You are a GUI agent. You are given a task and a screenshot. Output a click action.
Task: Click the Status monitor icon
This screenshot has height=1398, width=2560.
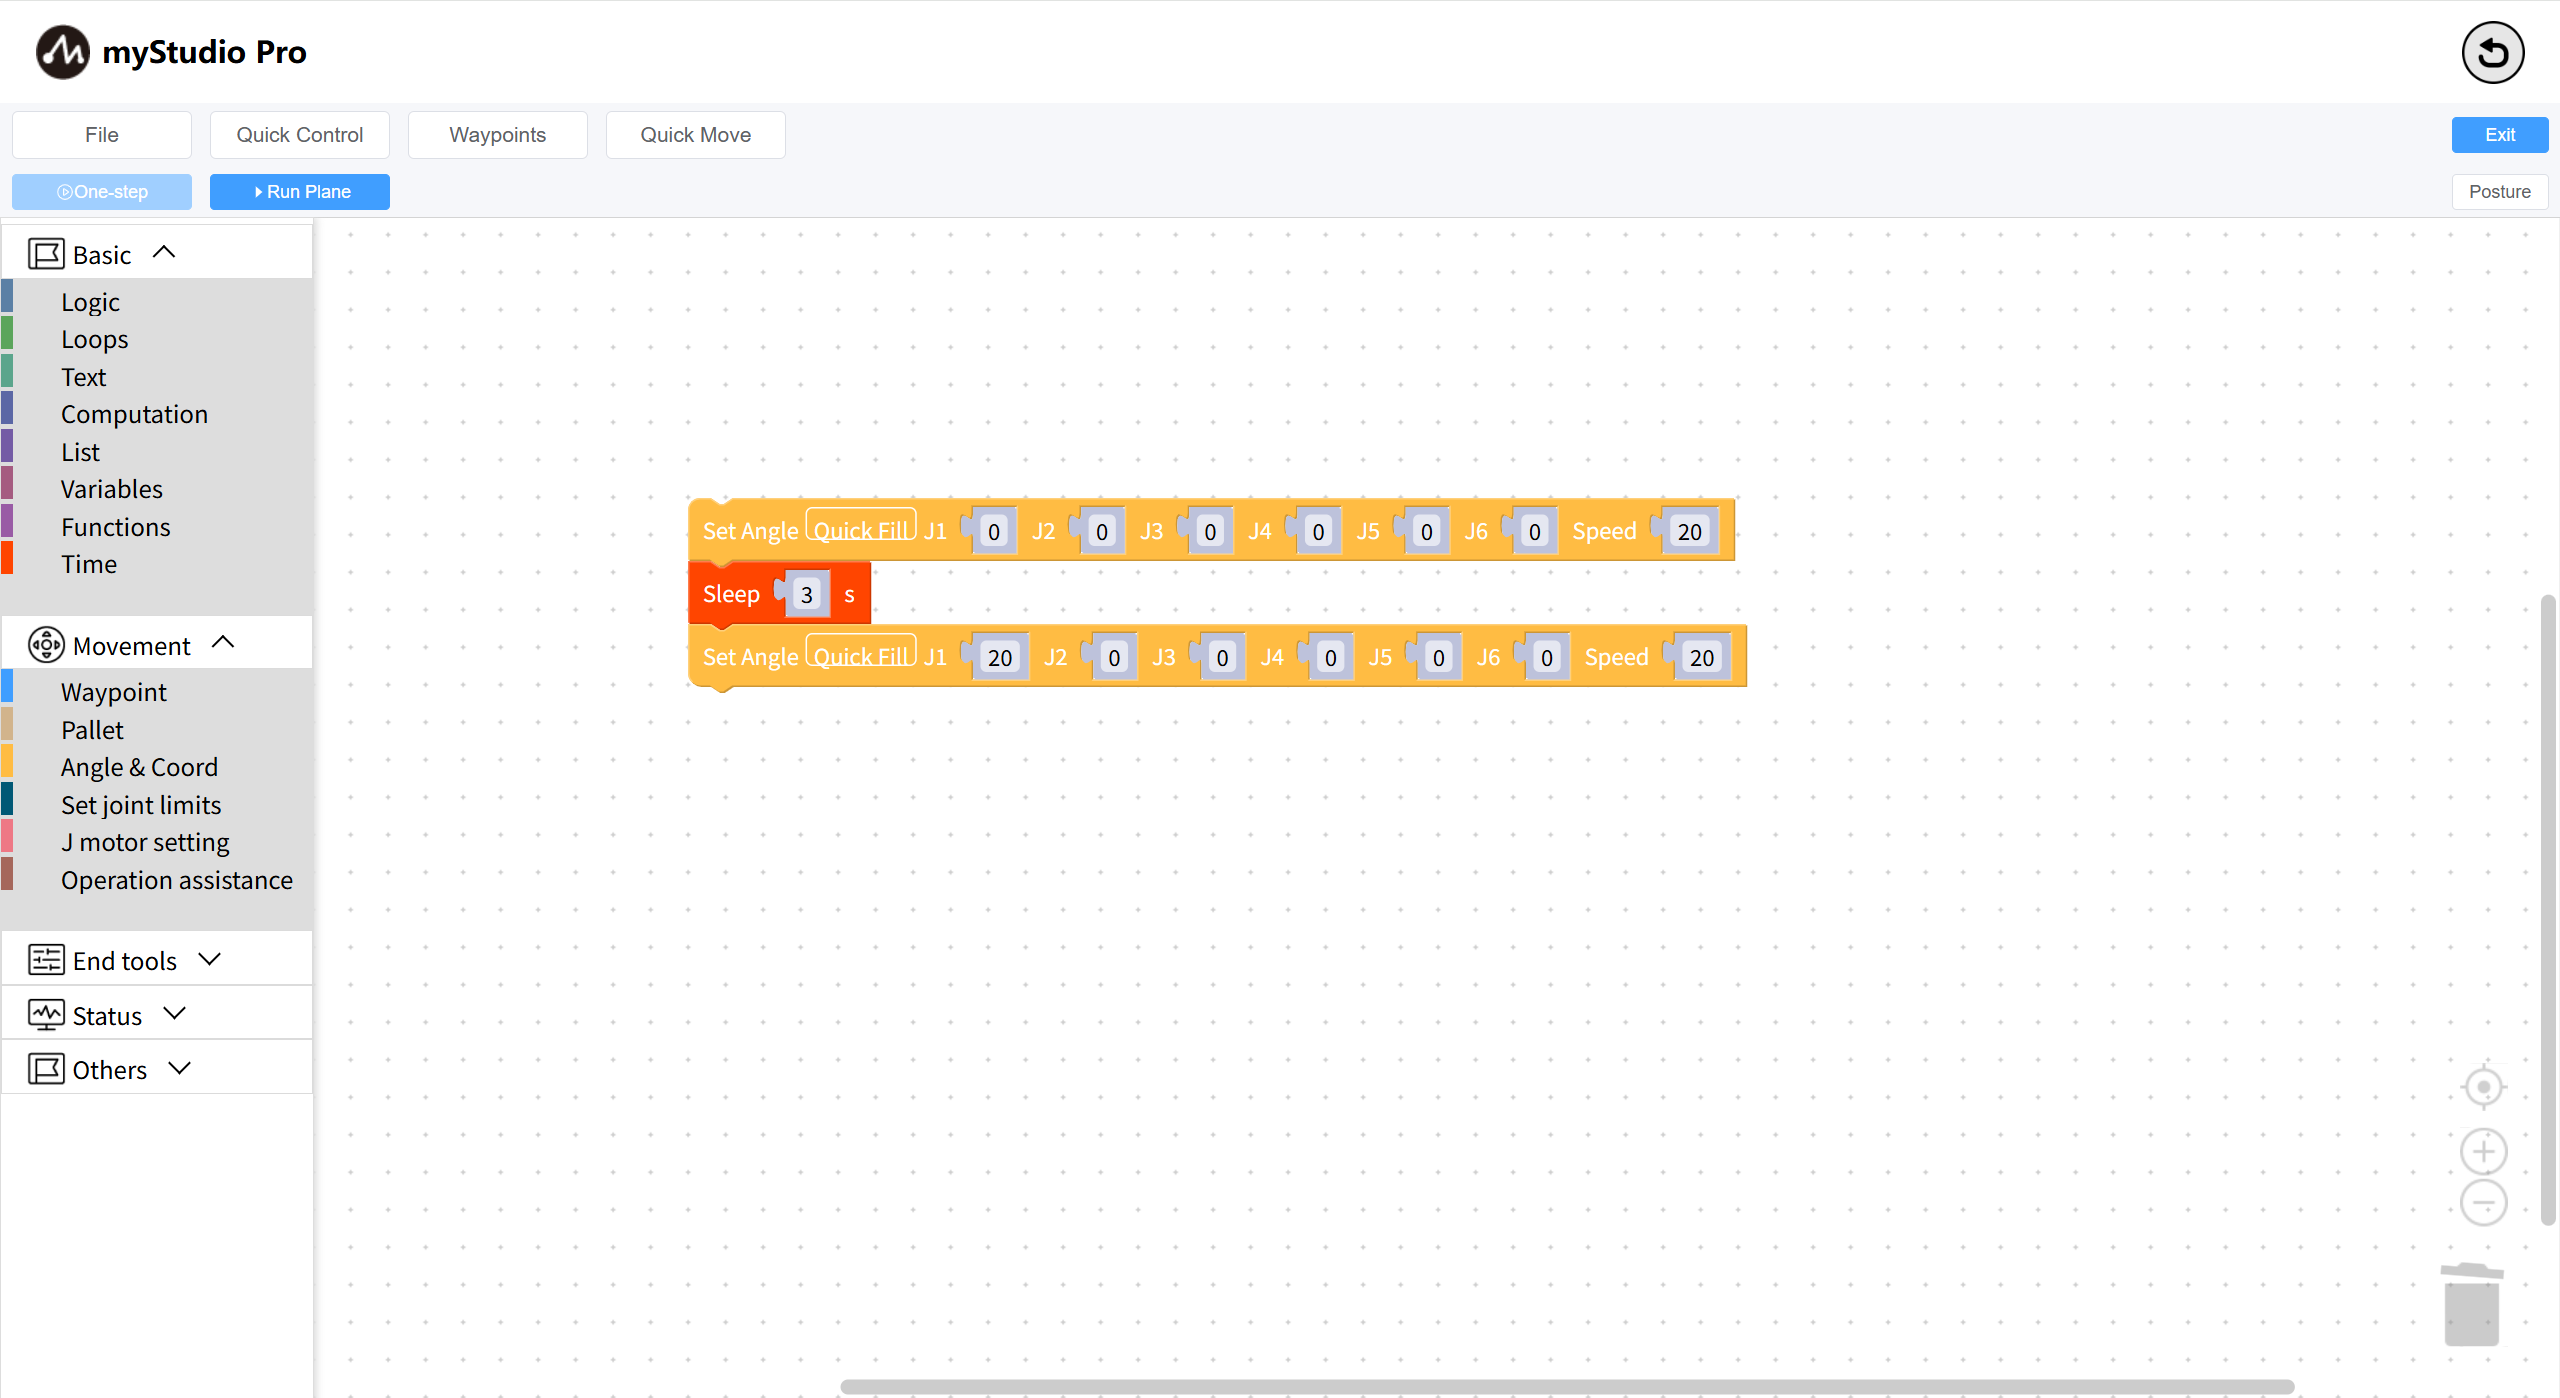click(46, 1015)
